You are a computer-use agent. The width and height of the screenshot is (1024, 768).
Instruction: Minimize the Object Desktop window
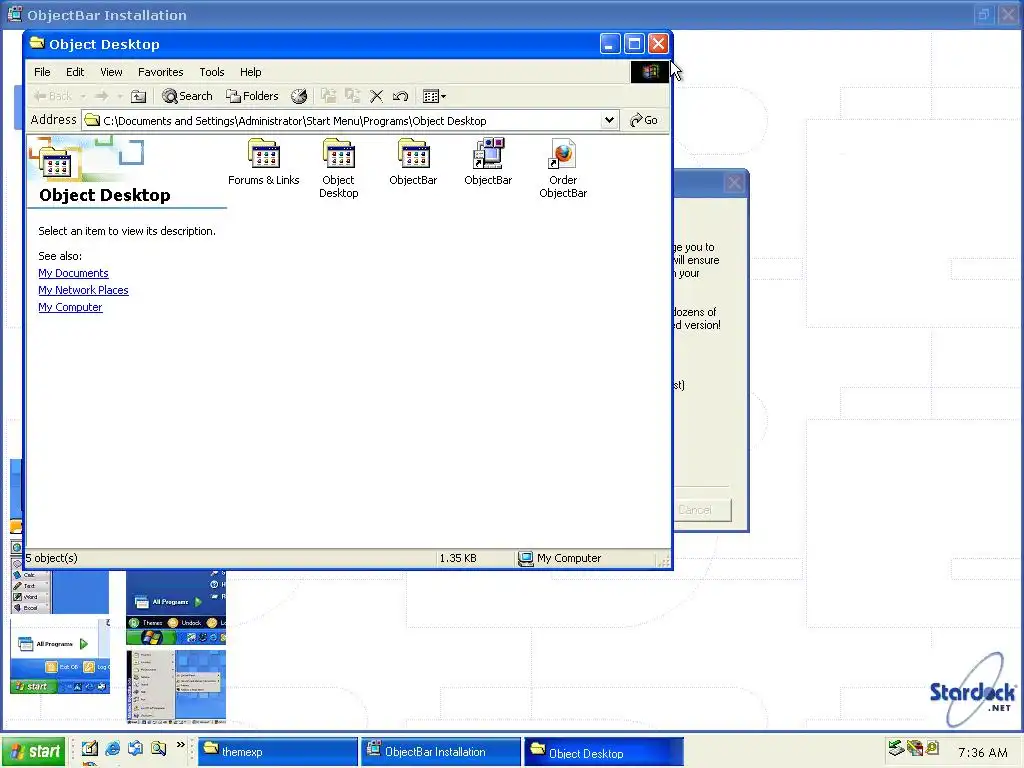pyautogui.click(x=609, y=44)
